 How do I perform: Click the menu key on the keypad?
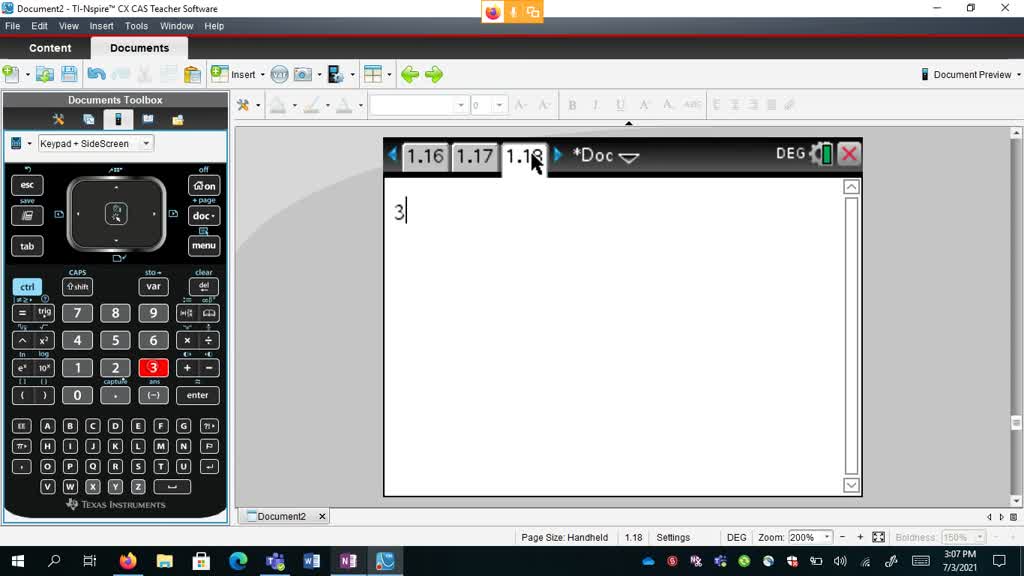click(204, 246)
